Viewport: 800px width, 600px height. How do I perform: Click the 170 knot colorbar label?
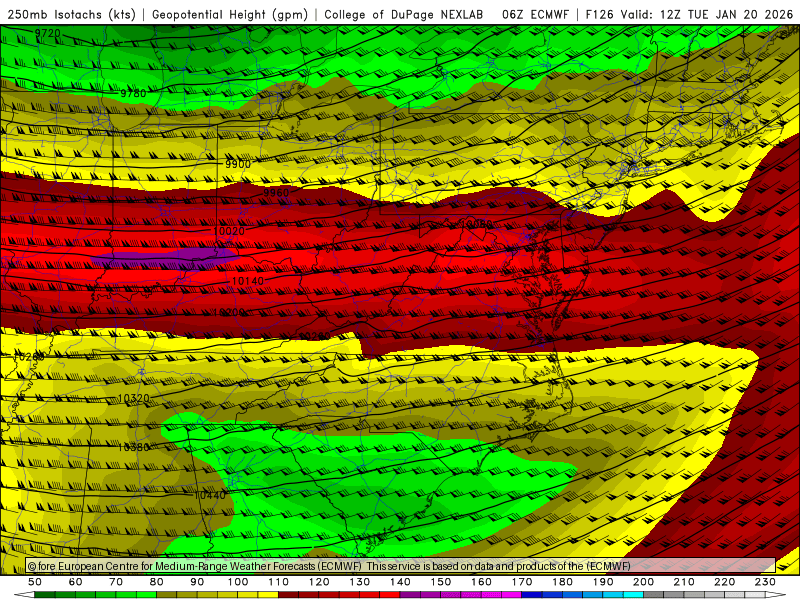click(522, 582)
